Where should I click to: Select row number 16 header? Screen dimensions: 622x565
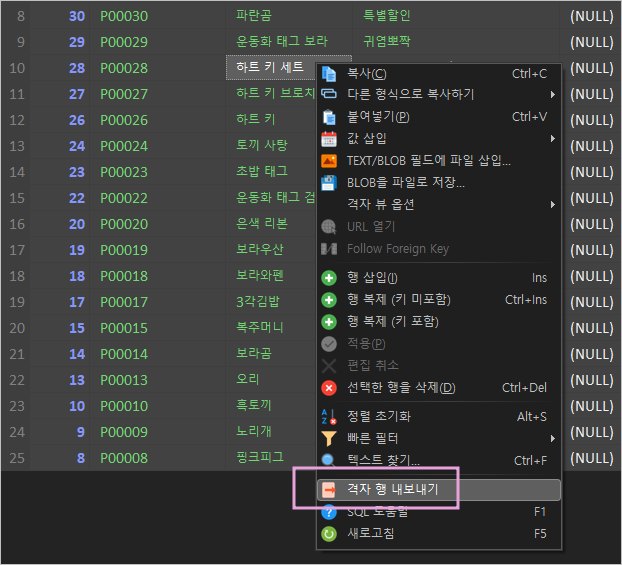(x=15, y=224)
